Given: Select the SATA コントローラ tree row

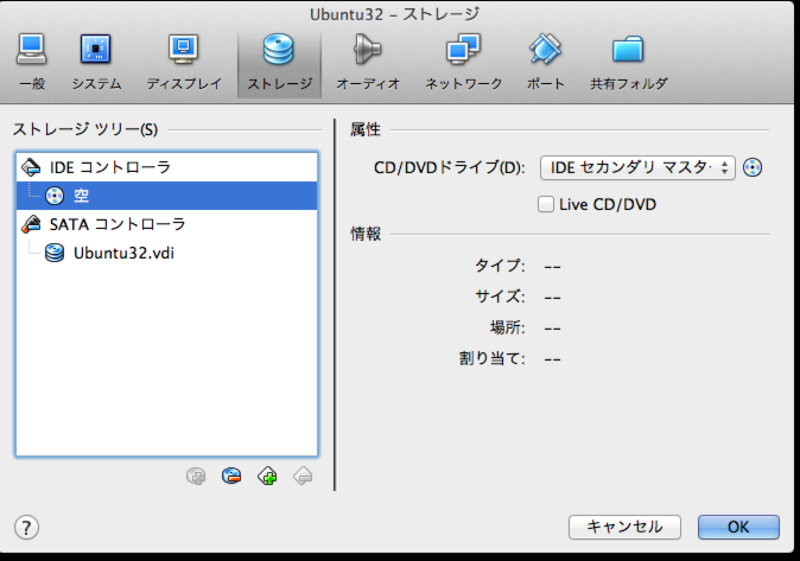Looking at the screenshot, I should [167, 224].
